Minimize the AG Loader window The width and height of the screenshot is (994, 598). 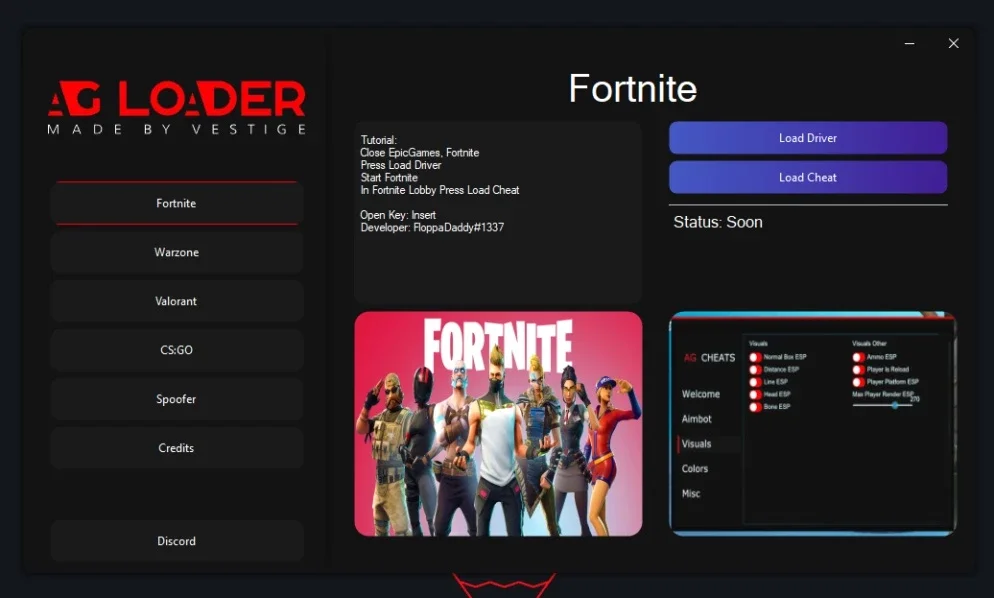coord(909,43)
